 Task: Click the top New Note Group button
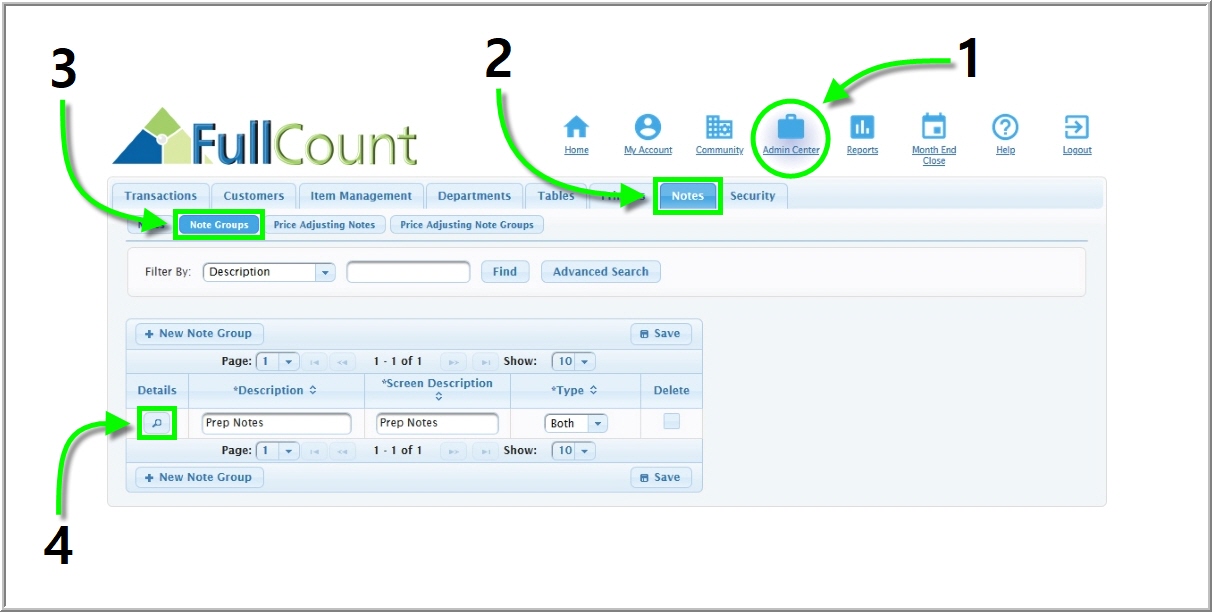pos(199,334)
